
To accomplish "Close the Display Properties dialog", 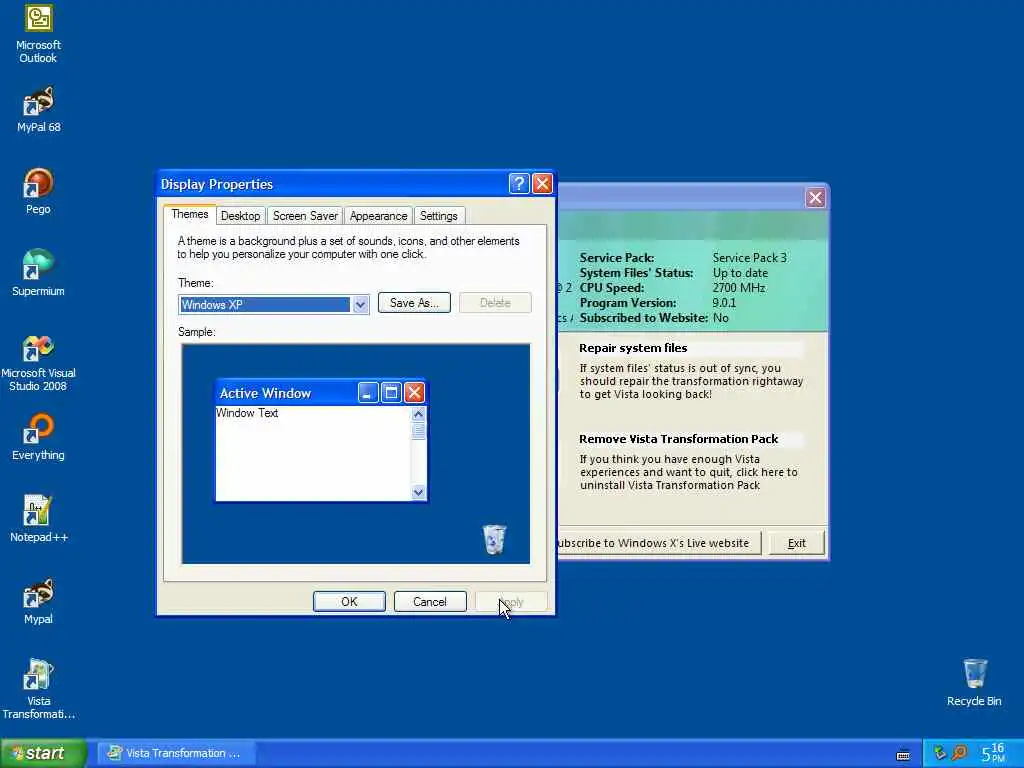I will (542, 184).
